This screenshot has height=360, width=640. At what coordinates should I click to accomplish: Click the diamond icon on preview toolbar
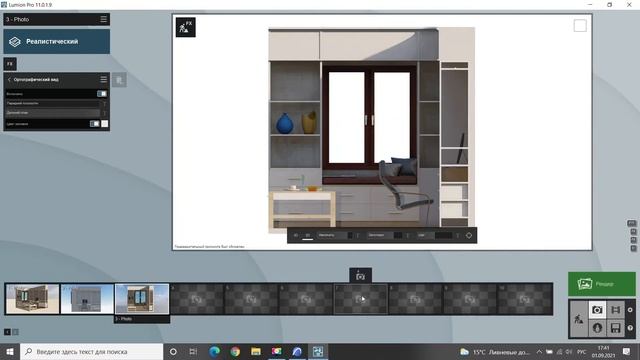[469, 235]
